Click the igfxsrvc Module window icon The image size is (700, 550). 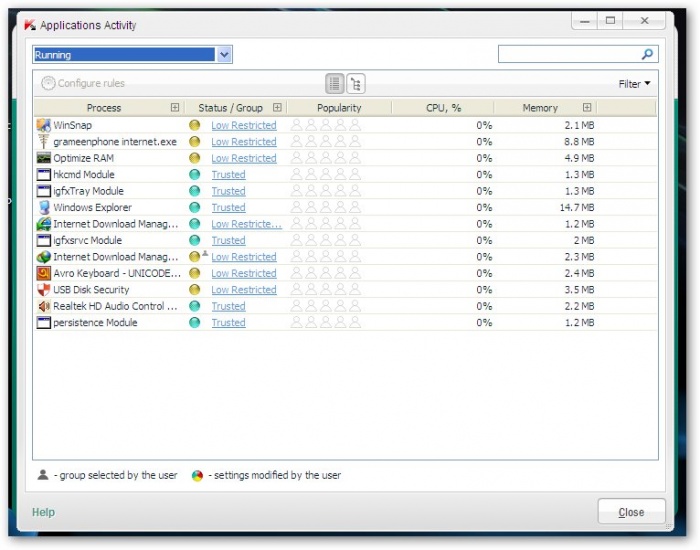coord(43,240)
